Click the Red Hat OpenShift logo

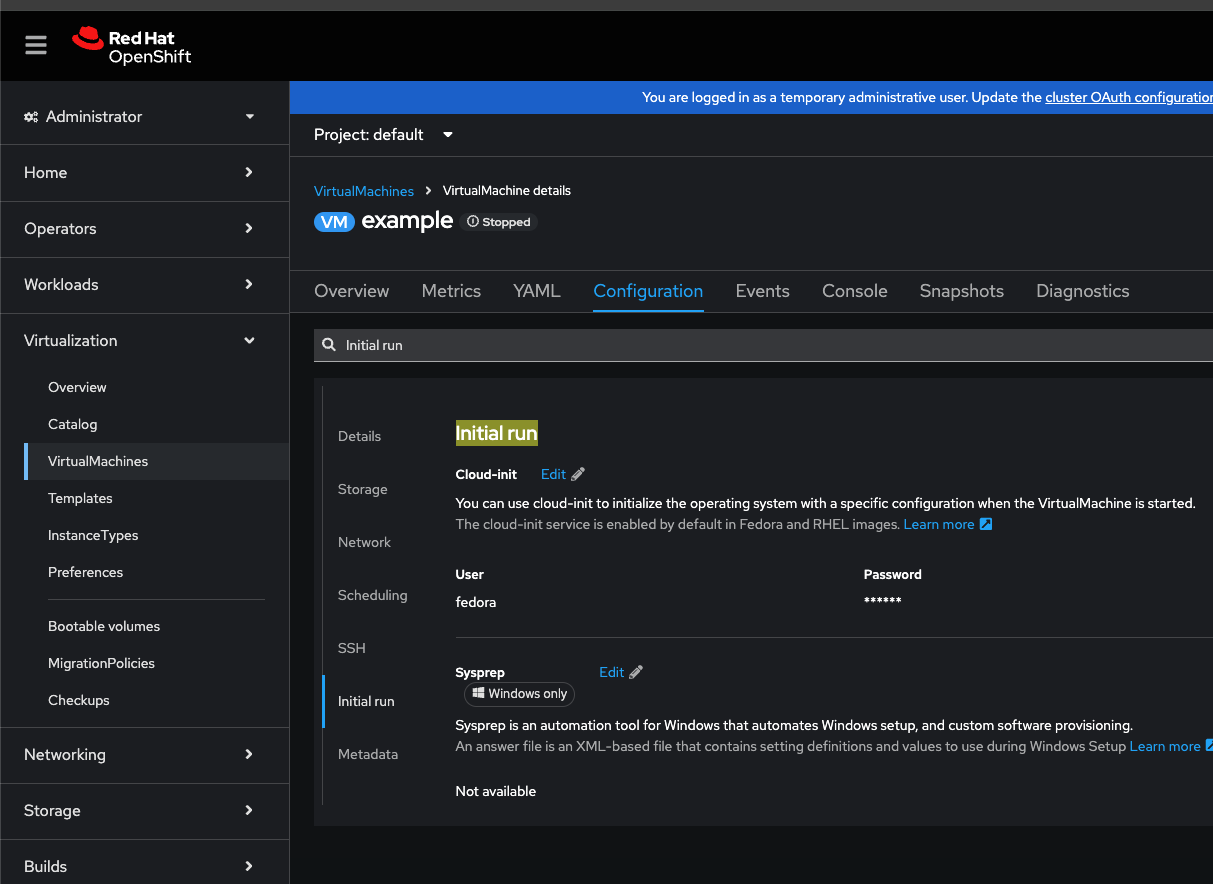(x=131, y=46)
